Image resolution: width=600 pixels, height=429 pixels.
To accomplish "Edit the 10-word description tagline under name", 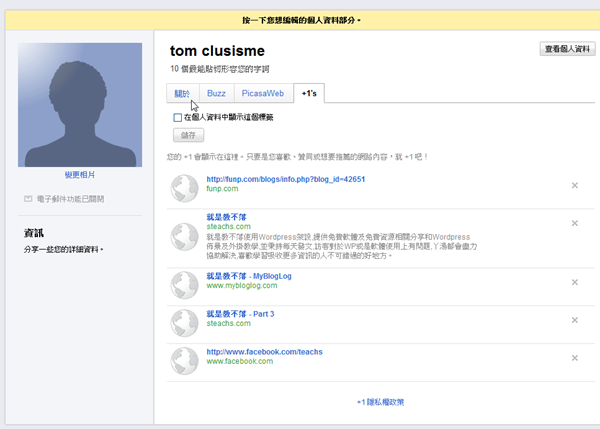I will (x=220, y=69).
